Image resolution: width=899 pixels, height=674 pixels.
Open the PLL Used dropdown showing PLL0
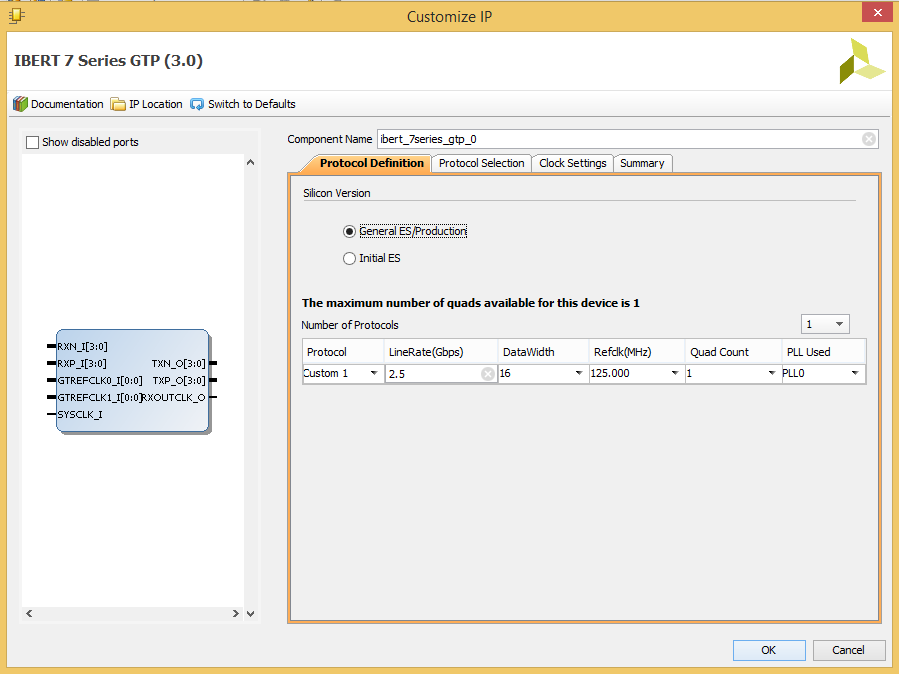pyautogui.click(x=823, y=373)
